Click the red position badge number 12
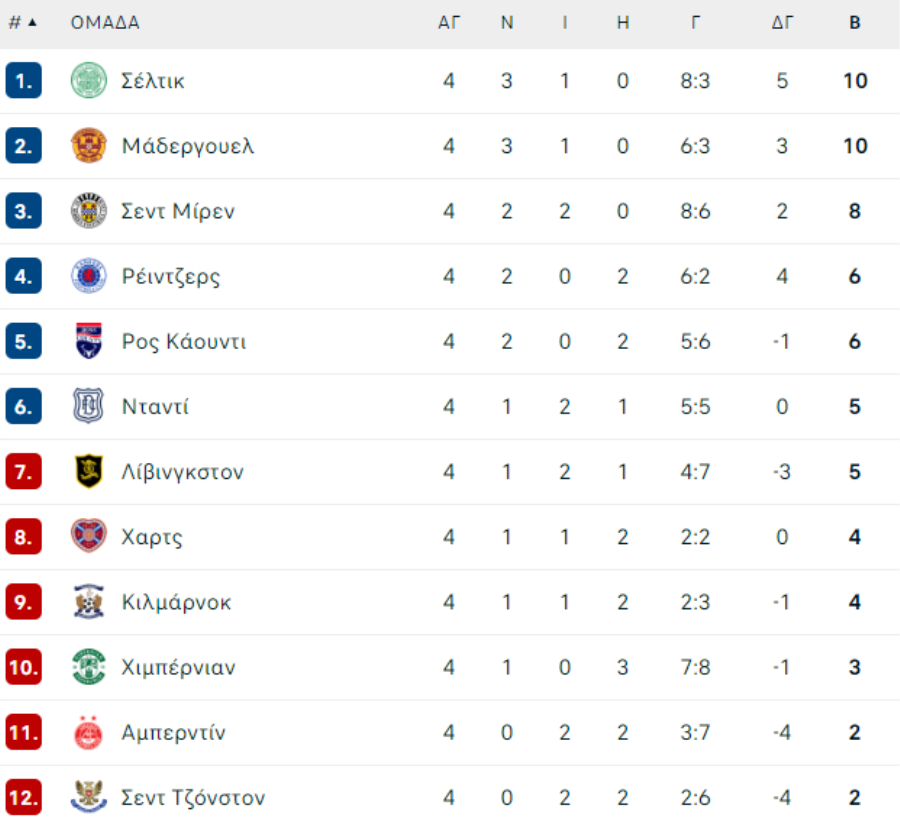This screenshot has width=900, height=824. (x=23, y=798)
